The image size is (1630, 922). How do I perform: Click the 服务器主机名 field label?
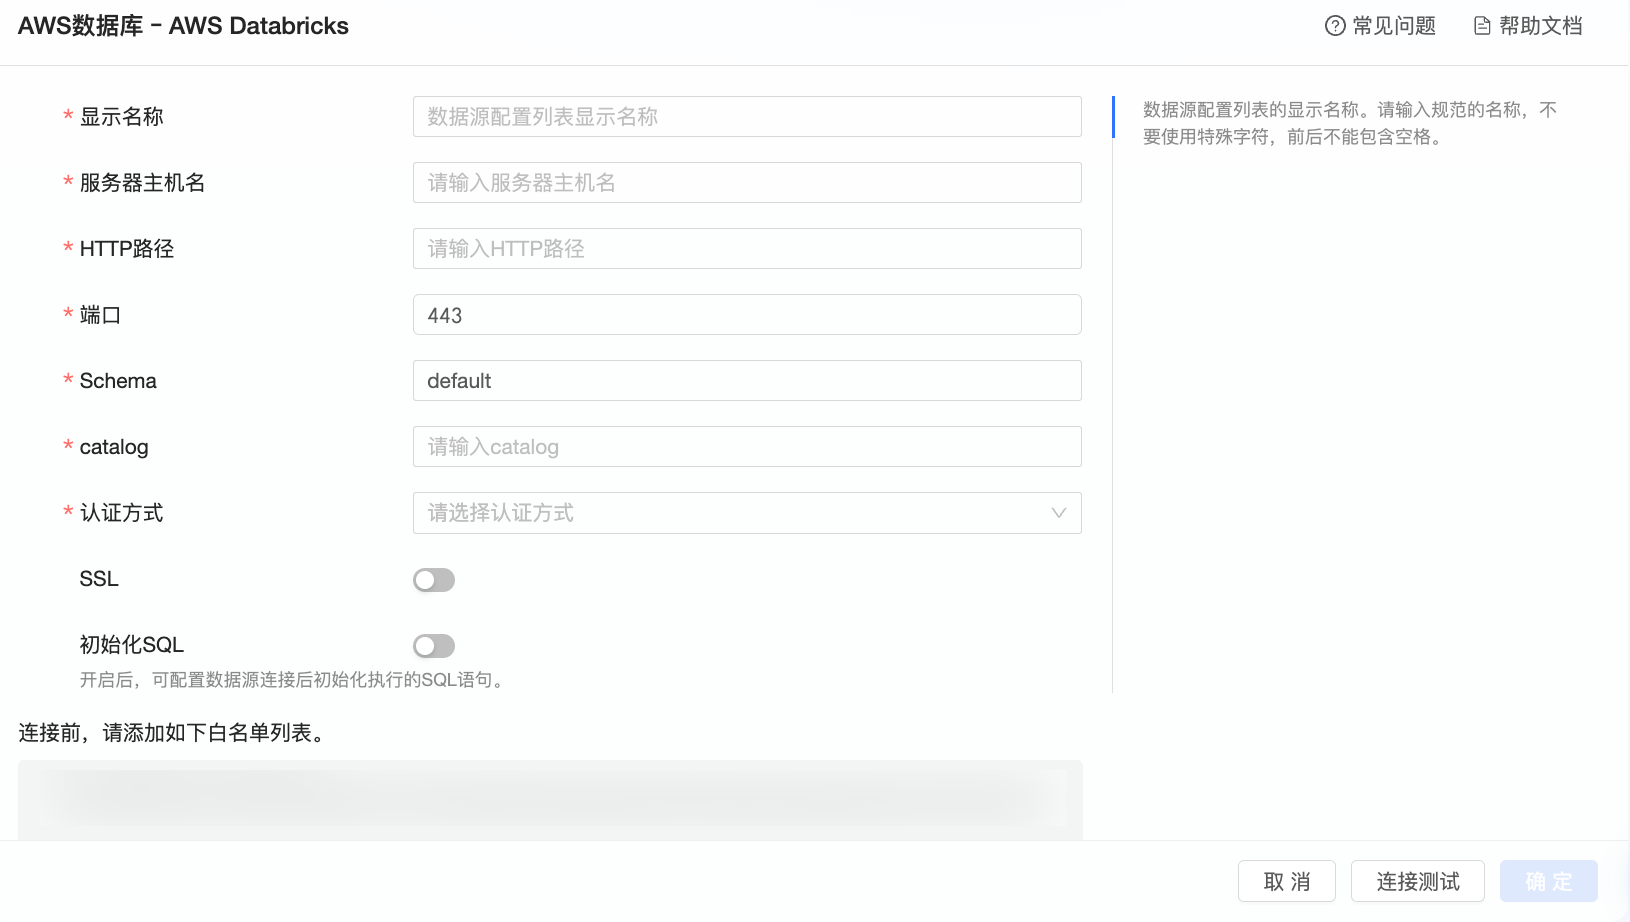click(x=143, y=183)
